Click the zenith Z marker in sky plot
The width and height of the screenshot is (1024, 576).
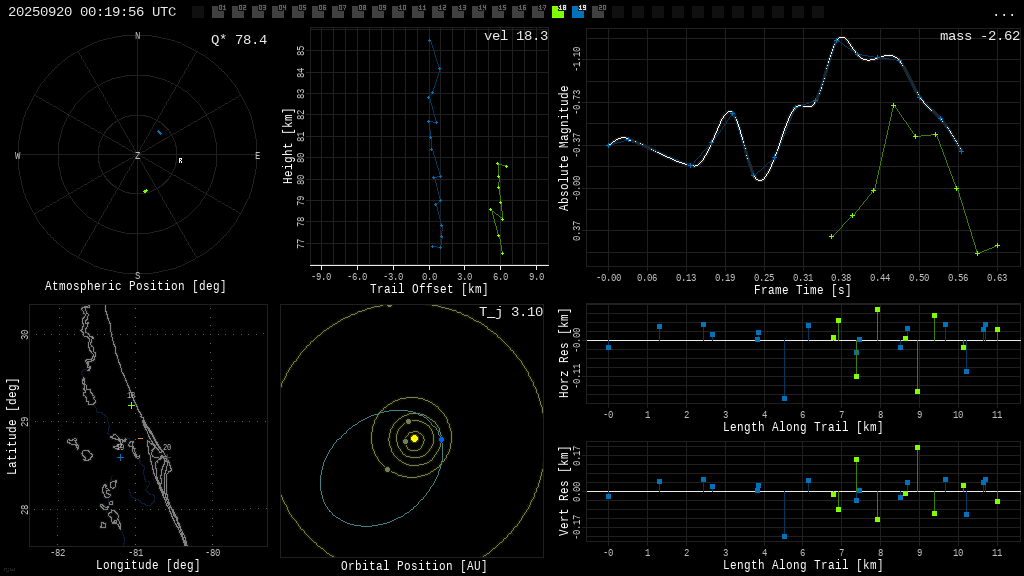138,156
